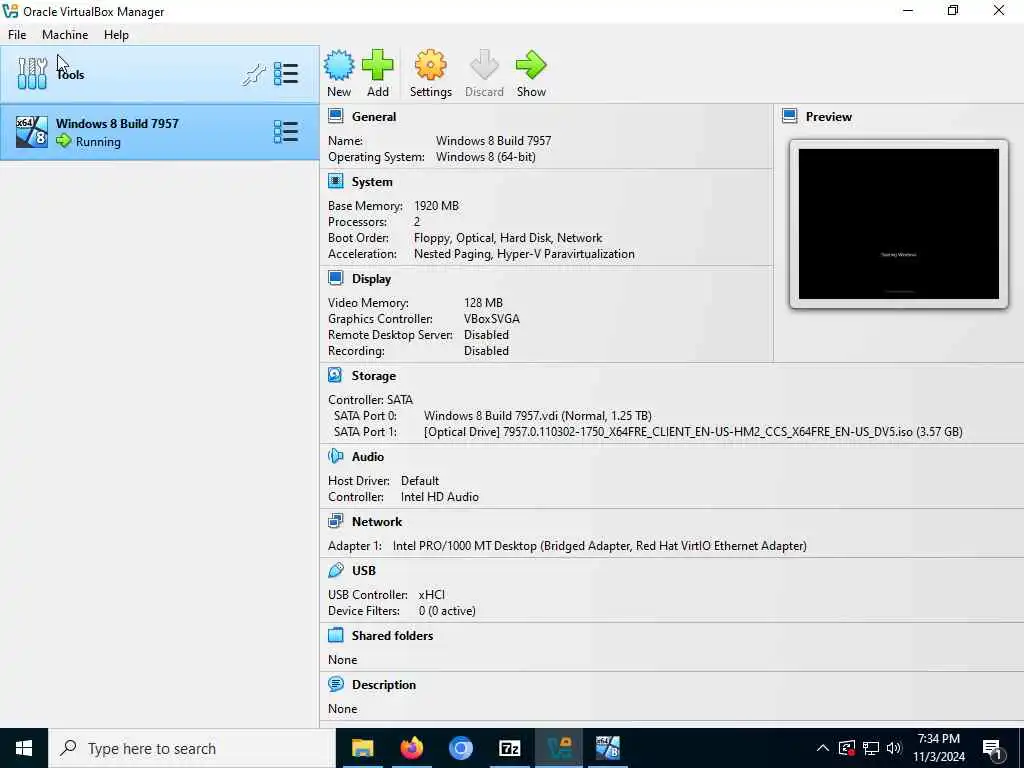The image size is (1024, 768).
Task: Click Windows 8 (64-bit) operating system value
Action: pos(485,157)
